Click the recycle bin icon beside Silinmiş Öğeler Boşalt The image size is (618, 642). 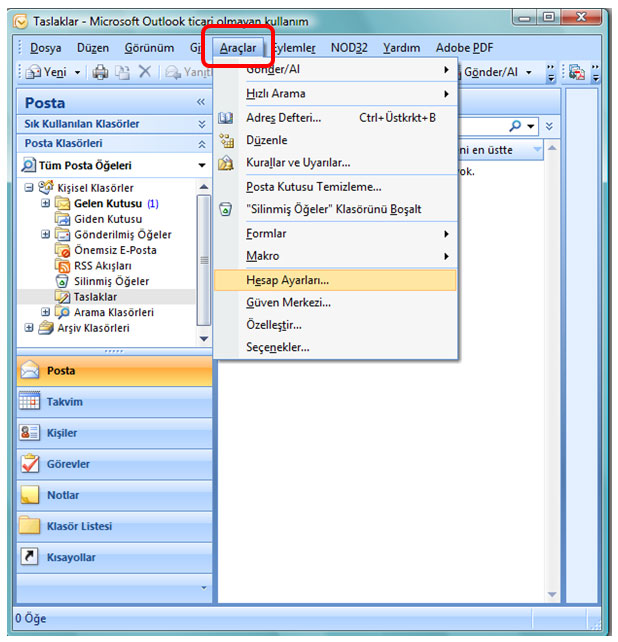coord(225,209)
